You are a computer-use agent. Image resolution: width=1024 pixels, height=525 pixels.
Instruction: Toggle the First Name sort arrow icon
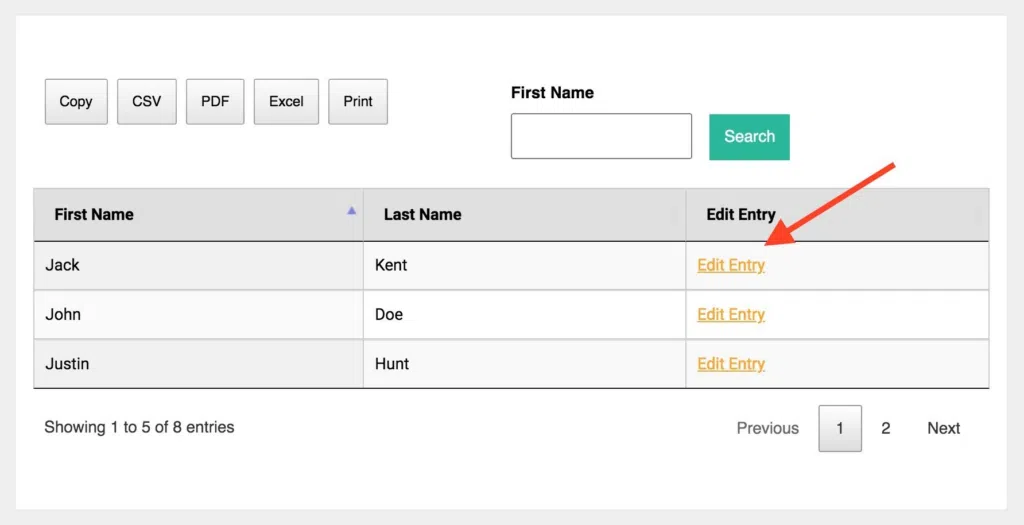pos(351,210)
